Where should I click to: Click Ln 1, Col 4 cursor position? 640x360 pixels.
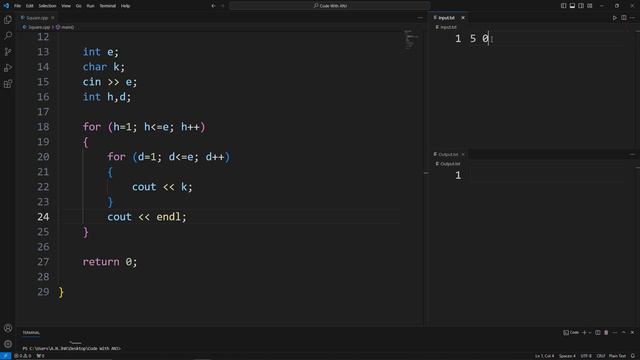coord(544,356)
